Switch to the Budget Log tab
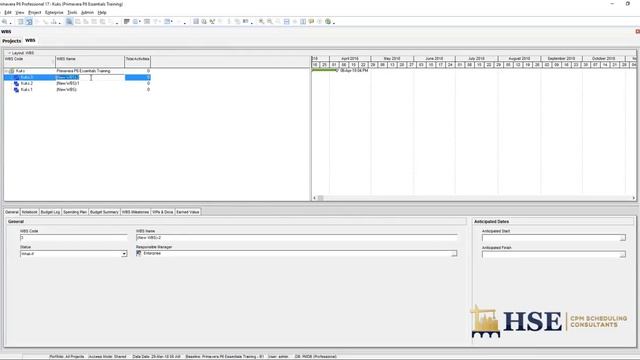This screenshot has width=640, height=360. point(50,212)
